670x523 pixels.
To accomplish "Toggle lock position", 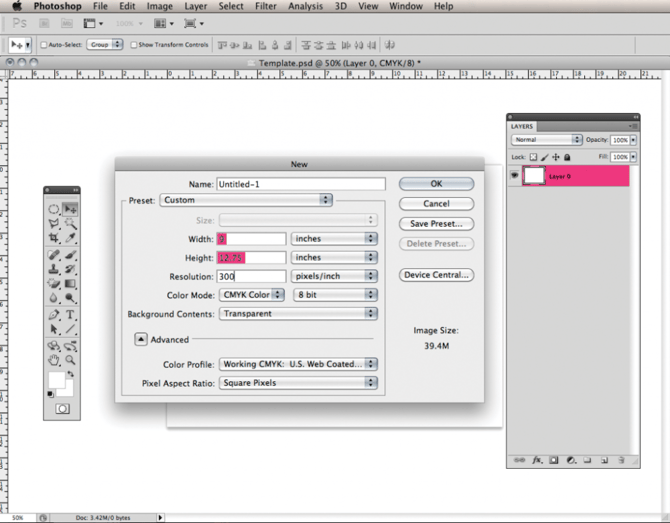I will click(x=555, y=157).
